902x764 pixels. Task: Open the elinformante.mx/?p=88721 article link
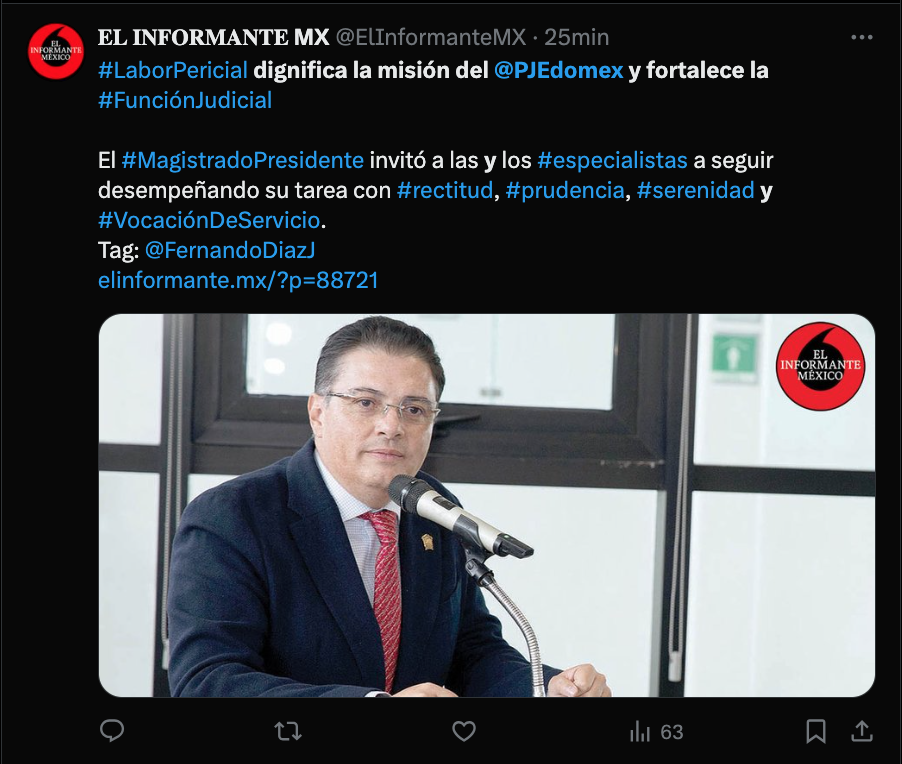point(238,280)
